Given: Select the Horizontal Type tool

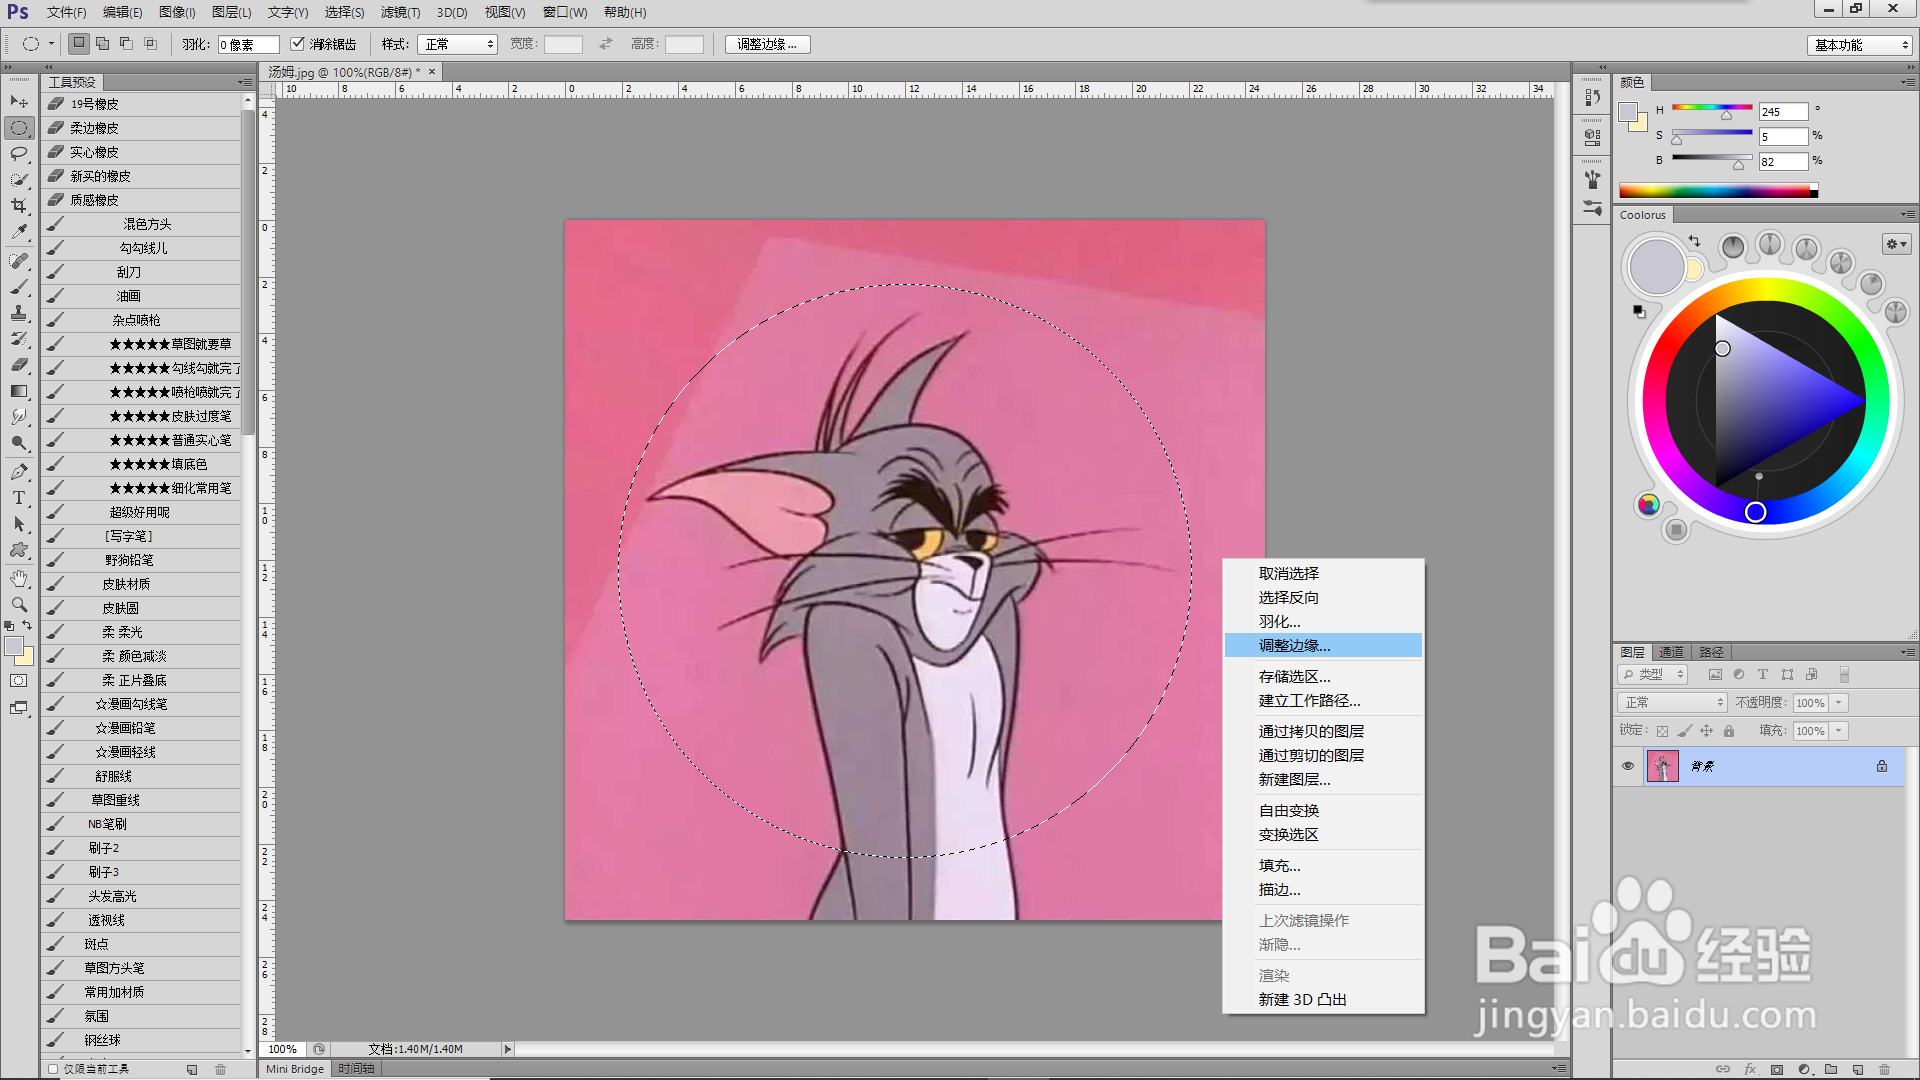Looking at the screenshot, I should pyautogui.click(x=19, y=497).
